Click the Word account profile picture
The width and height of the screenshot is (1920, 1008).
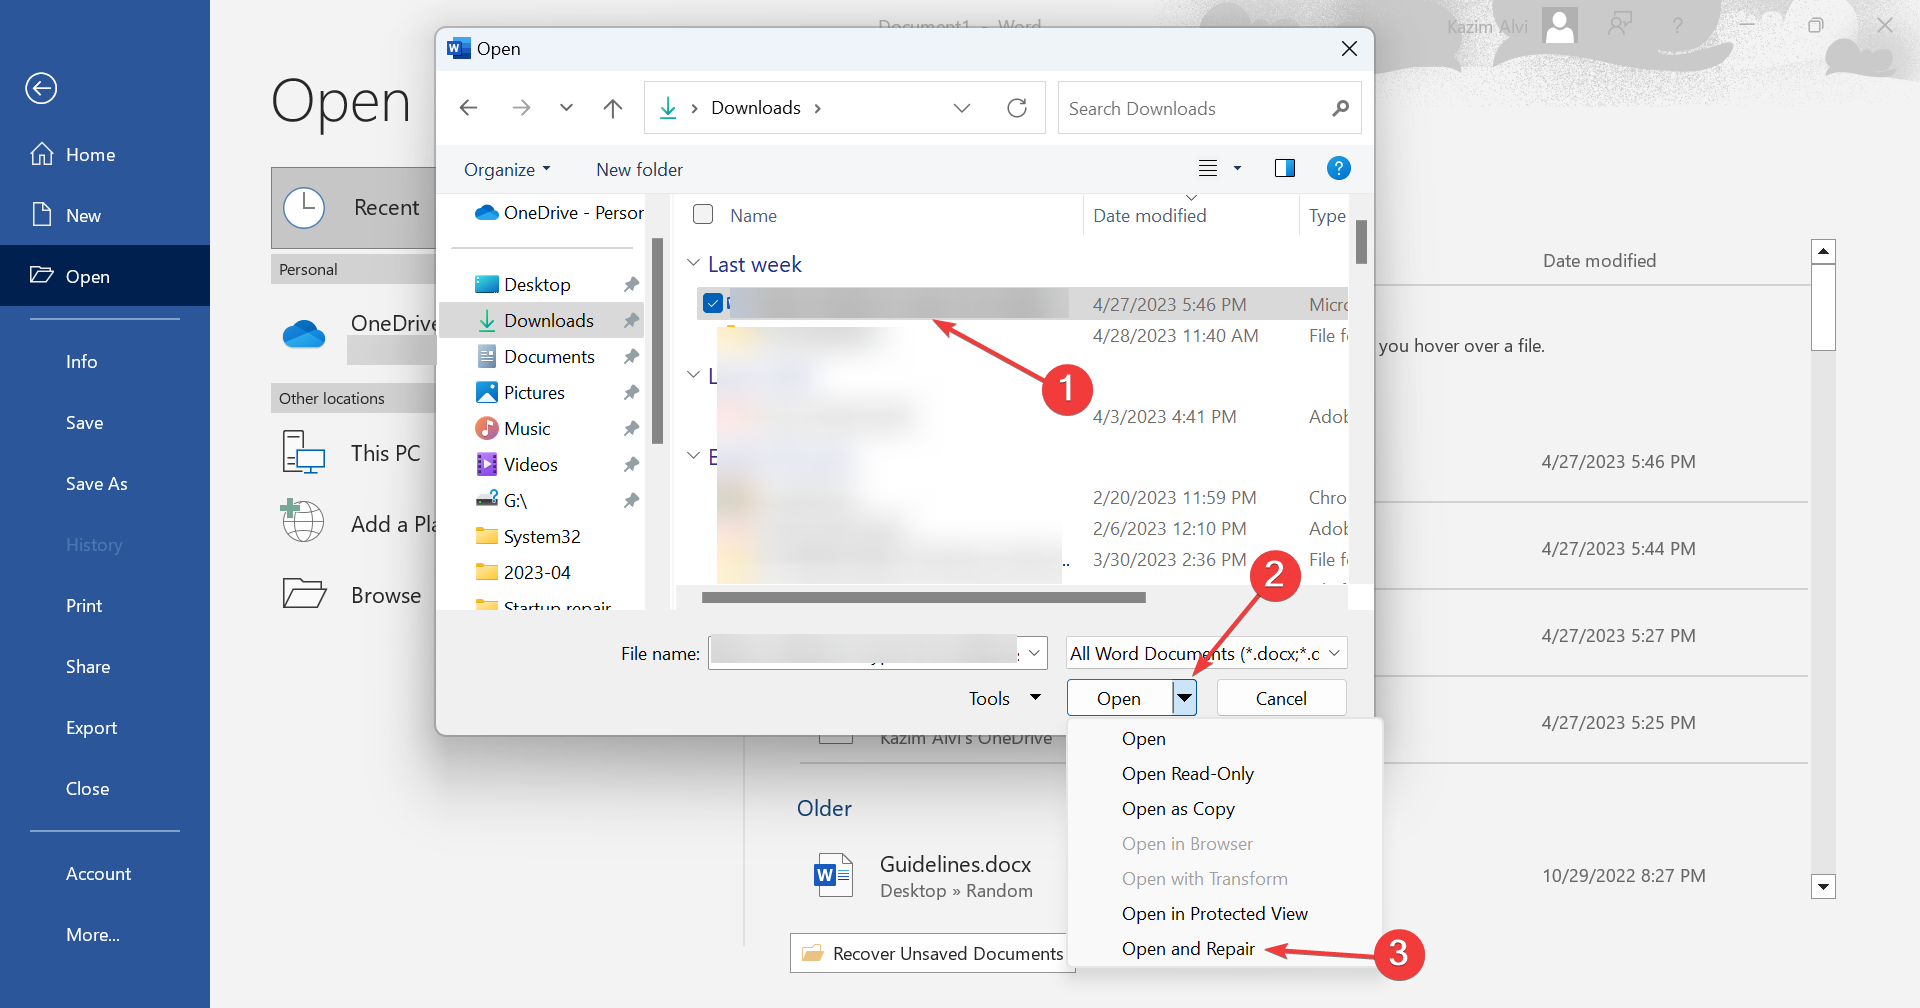[1560, 26]
